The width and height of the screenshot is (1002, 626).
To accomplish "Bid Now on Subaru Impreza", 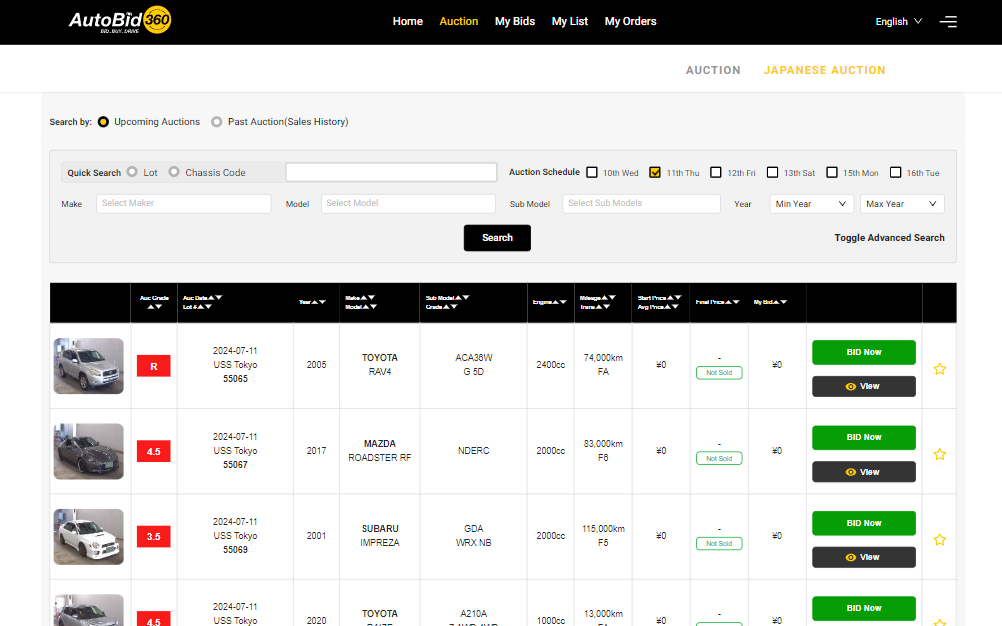I will 863,523.
